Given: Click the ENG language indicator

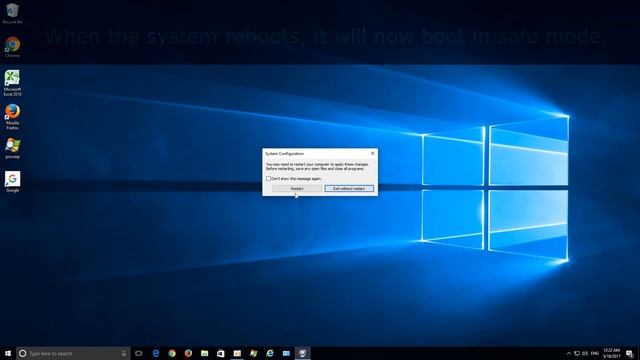Looking at the screenshot, I should pos(595,353).
